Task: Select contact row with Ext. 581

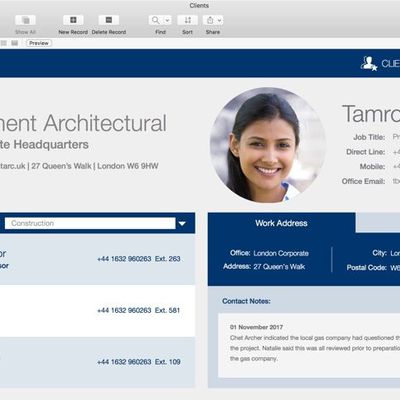Action: click(x=97, y=311)
